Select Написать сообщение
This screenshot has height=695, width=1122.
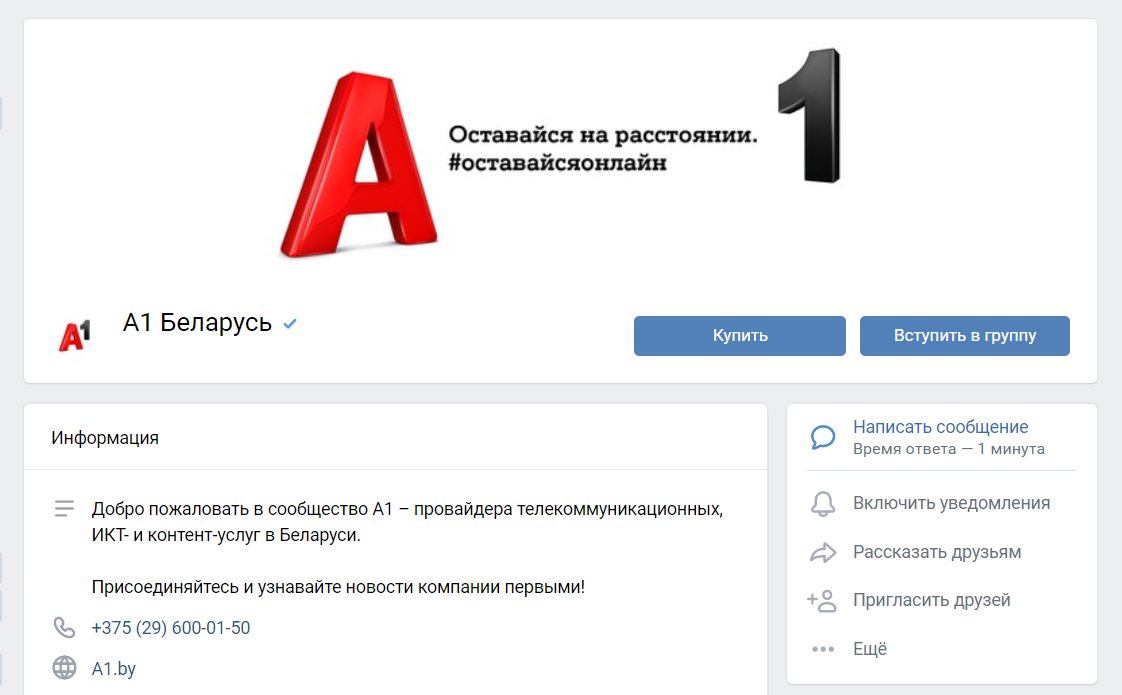[x=940, y=427]
